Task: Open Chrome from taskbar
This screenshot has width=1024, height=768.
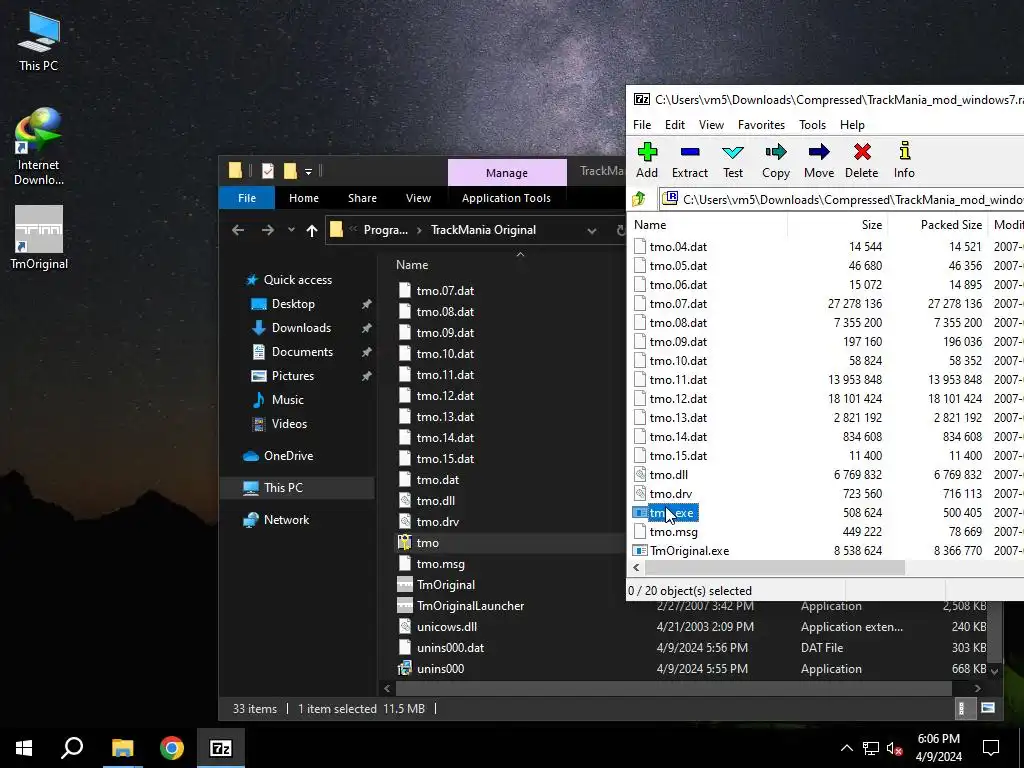Action: [171, 748]
